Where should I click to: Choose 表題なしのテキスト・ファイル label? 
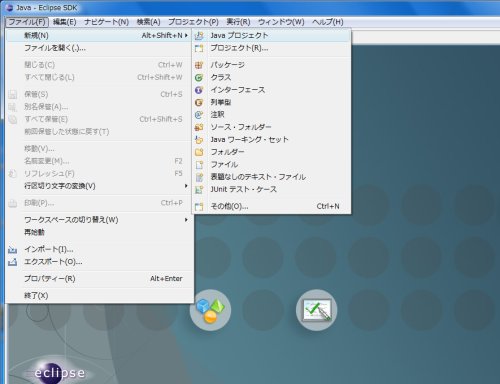258,177
